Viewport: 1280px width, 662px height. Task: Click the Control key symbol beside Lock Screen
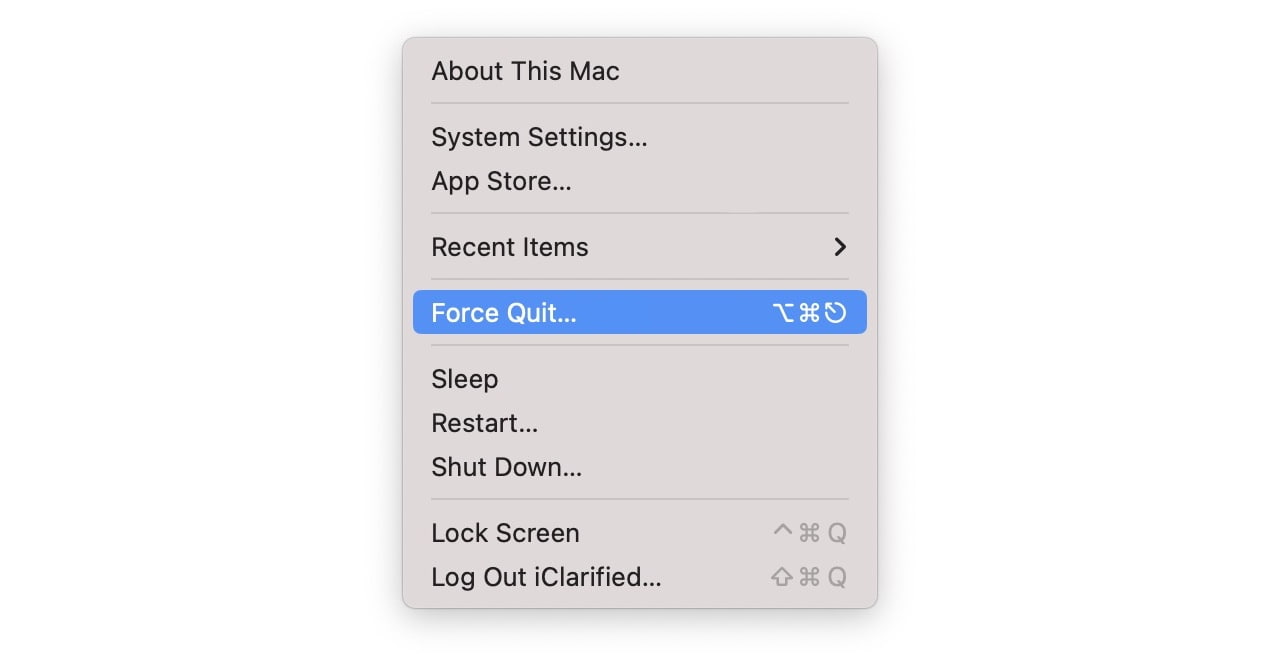[783, 533]
